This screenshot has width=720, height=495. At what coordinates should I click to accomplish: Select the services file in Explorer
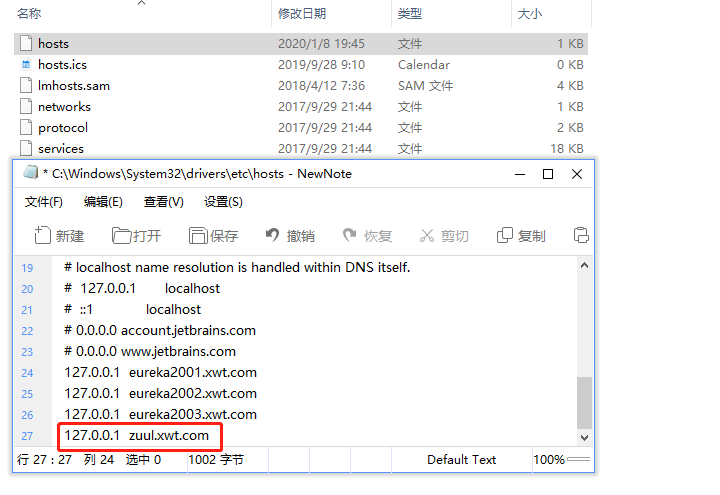[301, 149]
